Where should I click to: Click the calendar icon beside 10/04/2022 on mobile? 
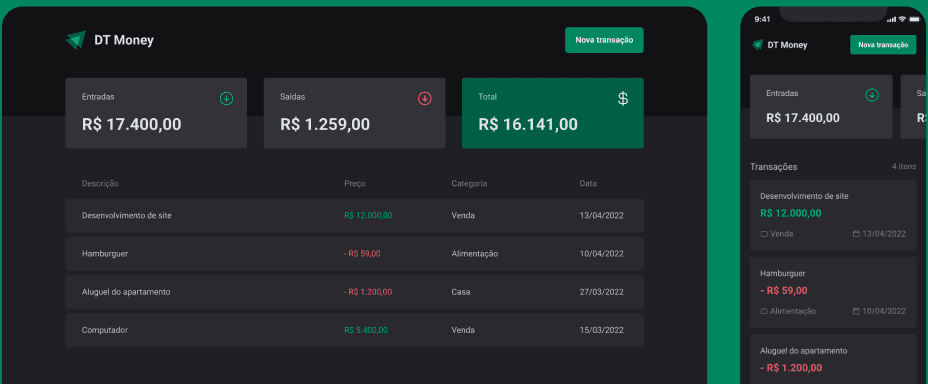pos(856,311)
